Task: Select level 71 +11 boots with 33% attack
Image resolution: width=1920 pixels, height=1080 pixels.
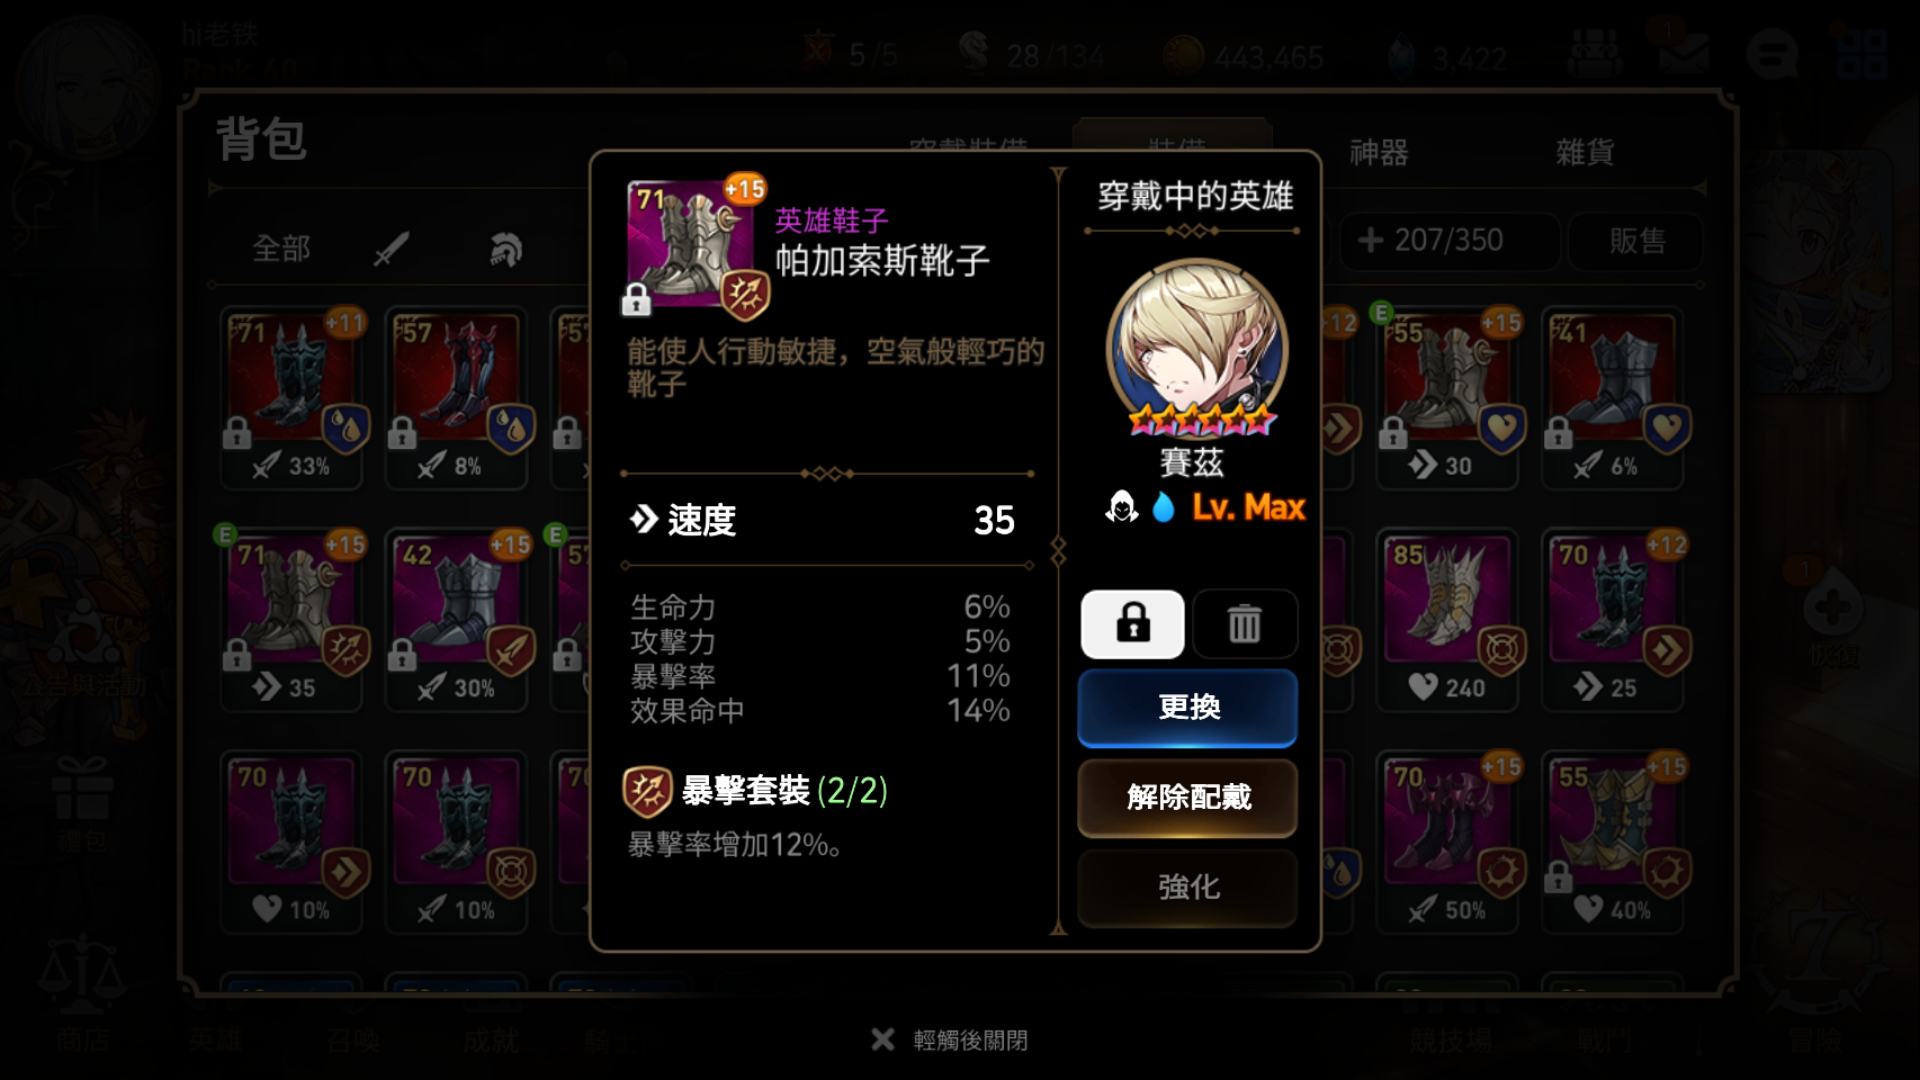Action: [292, 398]
